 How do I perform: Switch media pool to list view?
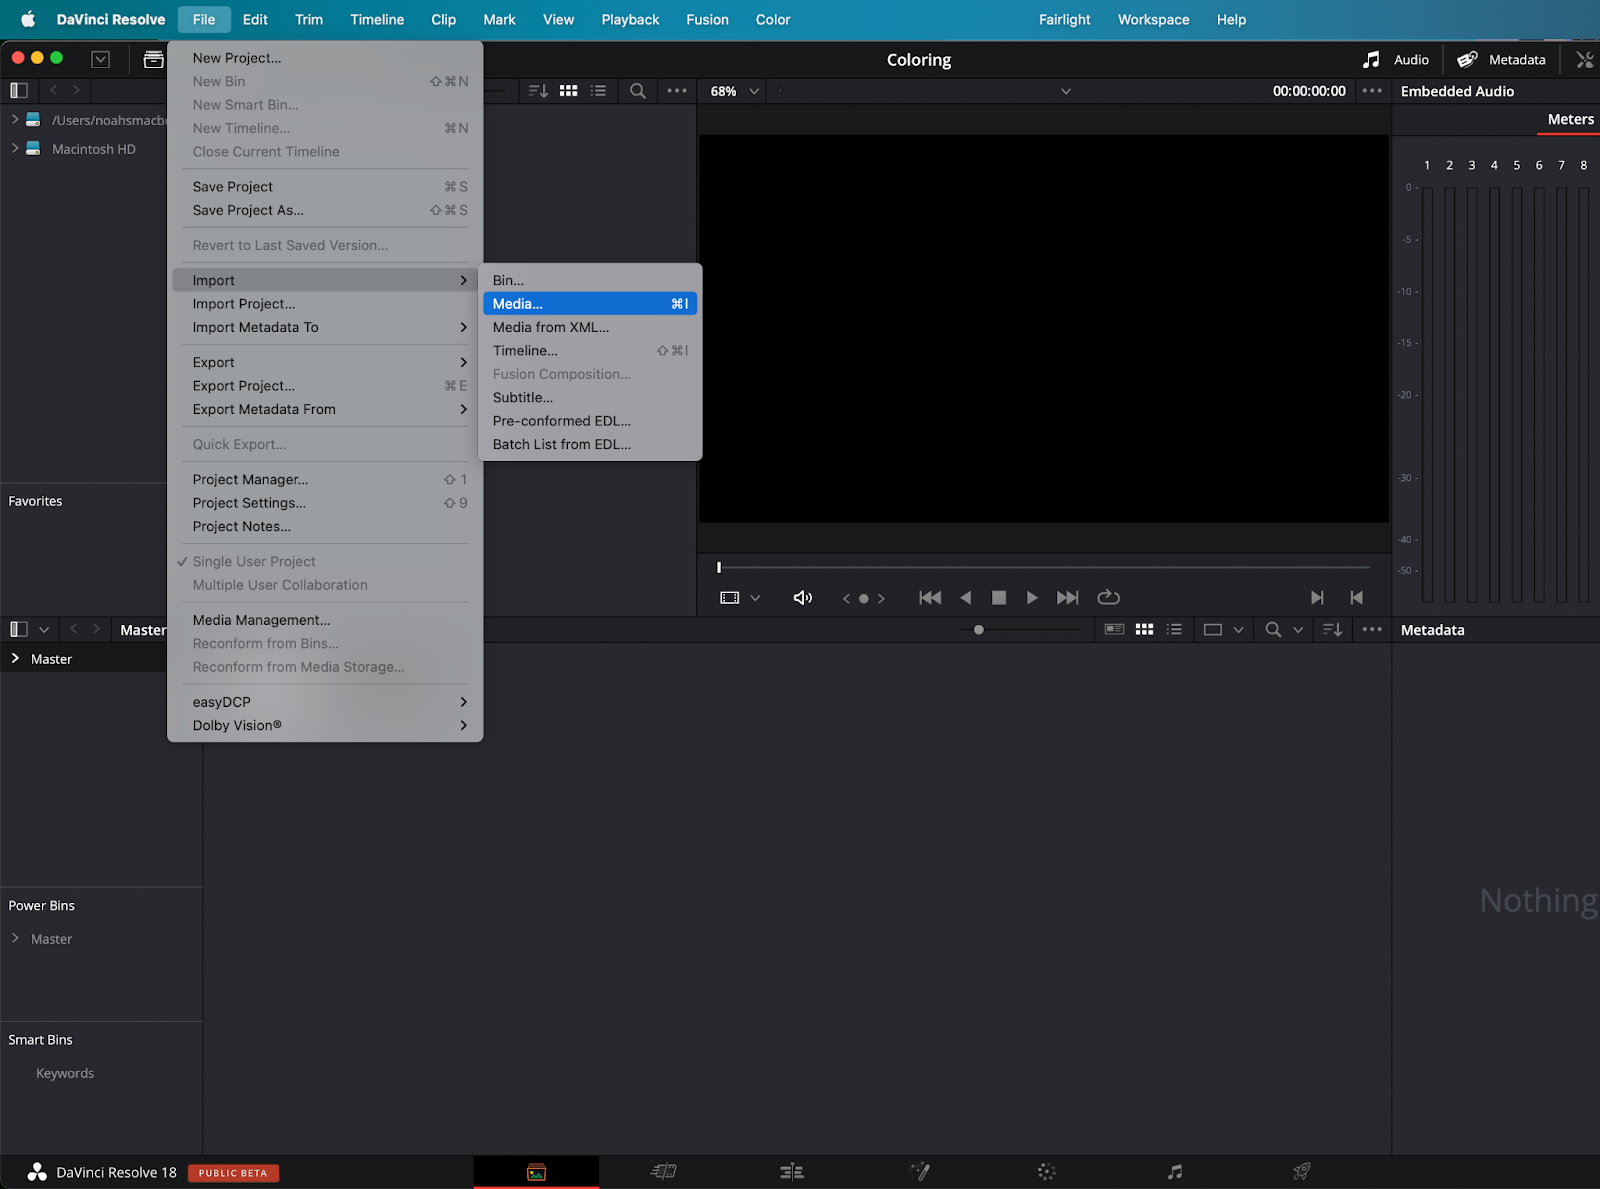(x=1174, y=630)
